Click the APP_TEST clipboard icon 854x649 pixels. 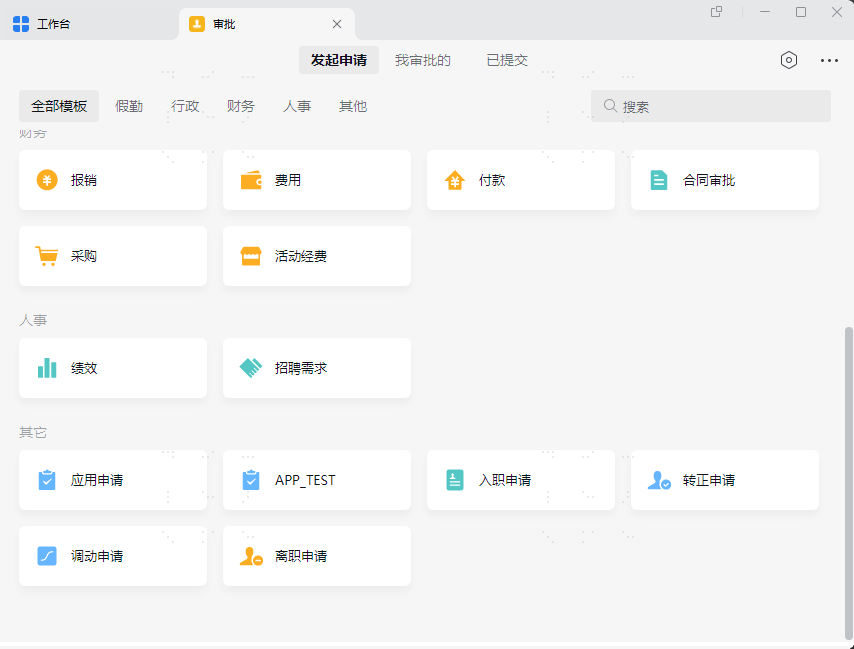point(251,480)
